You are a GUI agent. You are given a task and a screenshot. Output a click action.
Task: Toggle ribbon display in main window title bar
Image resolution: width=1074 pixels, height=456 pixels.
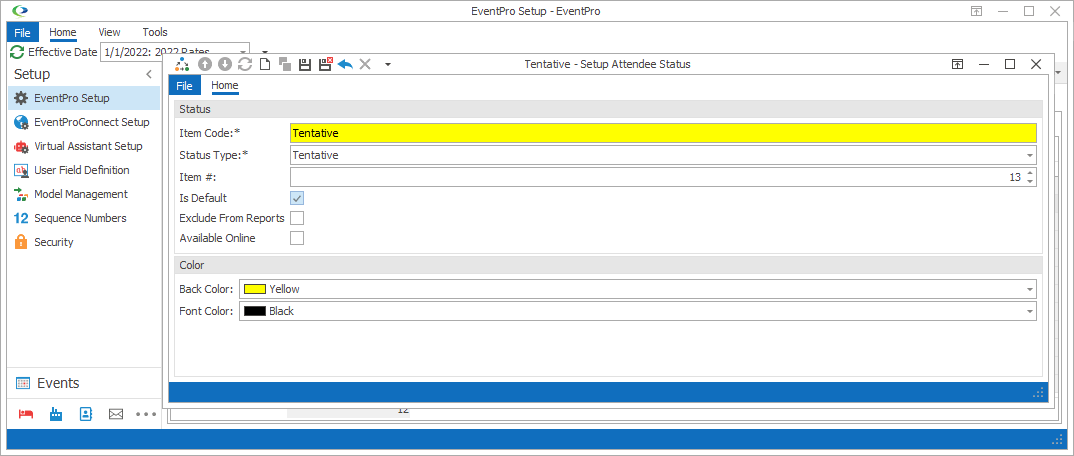[x=976, y=11]
